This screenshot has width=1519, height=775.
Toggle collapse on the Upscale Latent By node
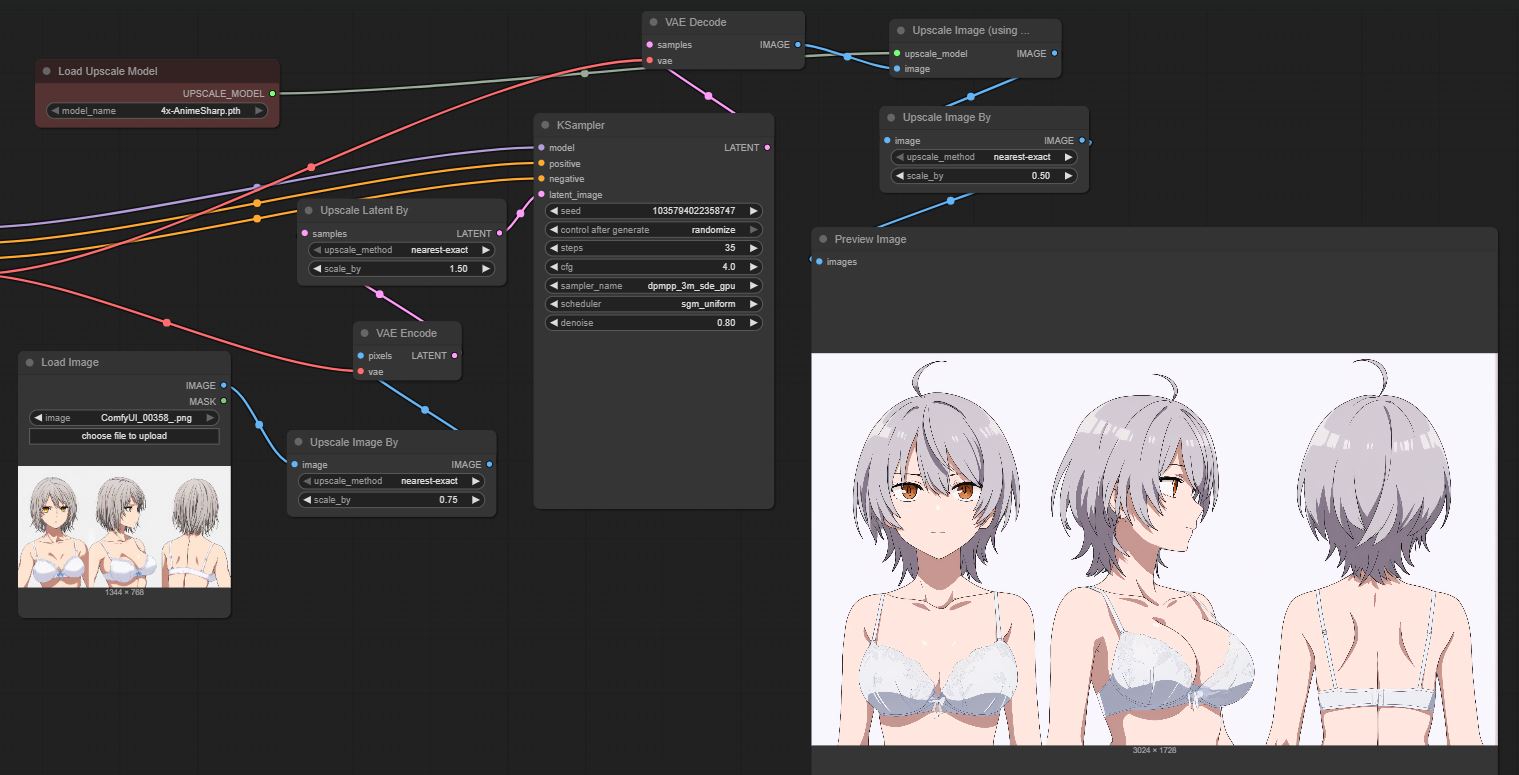pos(309,211)
